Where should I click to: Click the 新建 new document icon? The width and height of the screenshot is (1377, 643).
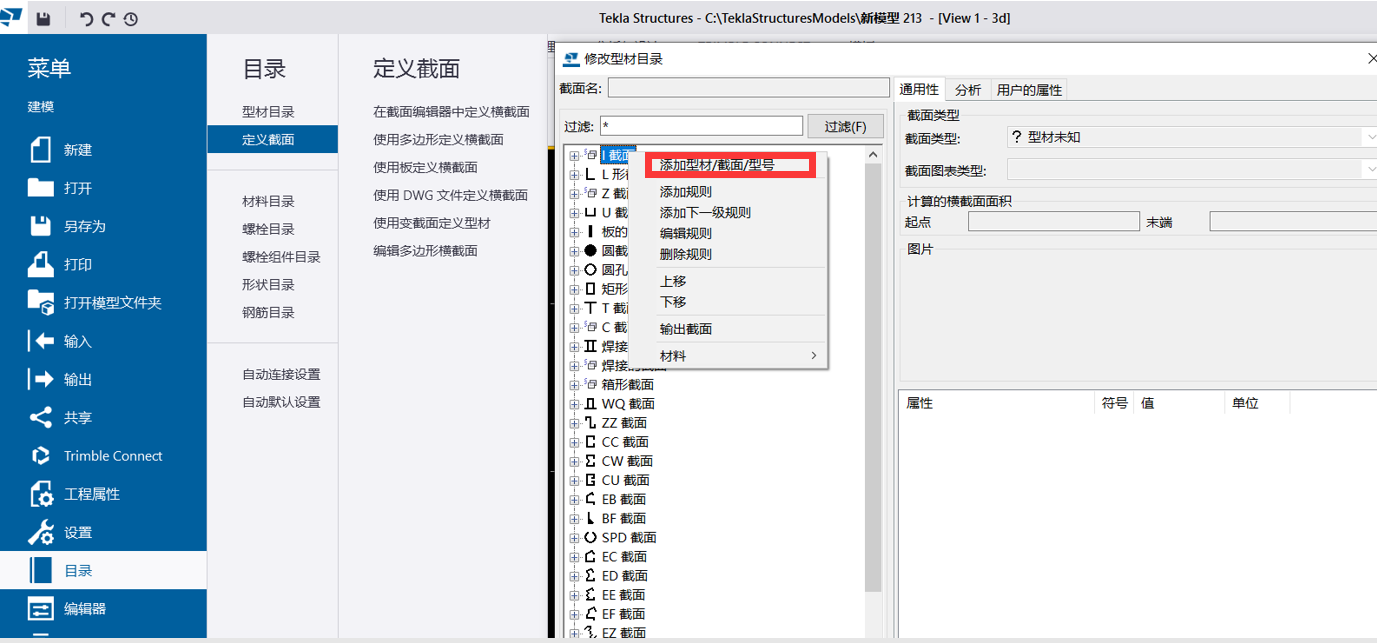[x=41, y=149]
